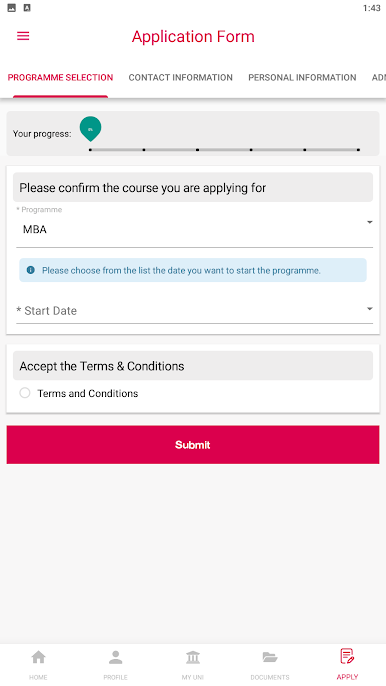The height and width of the screenshot is (686, 386).
Task: Open the hamburger menu icon
Action: (23, 36)
